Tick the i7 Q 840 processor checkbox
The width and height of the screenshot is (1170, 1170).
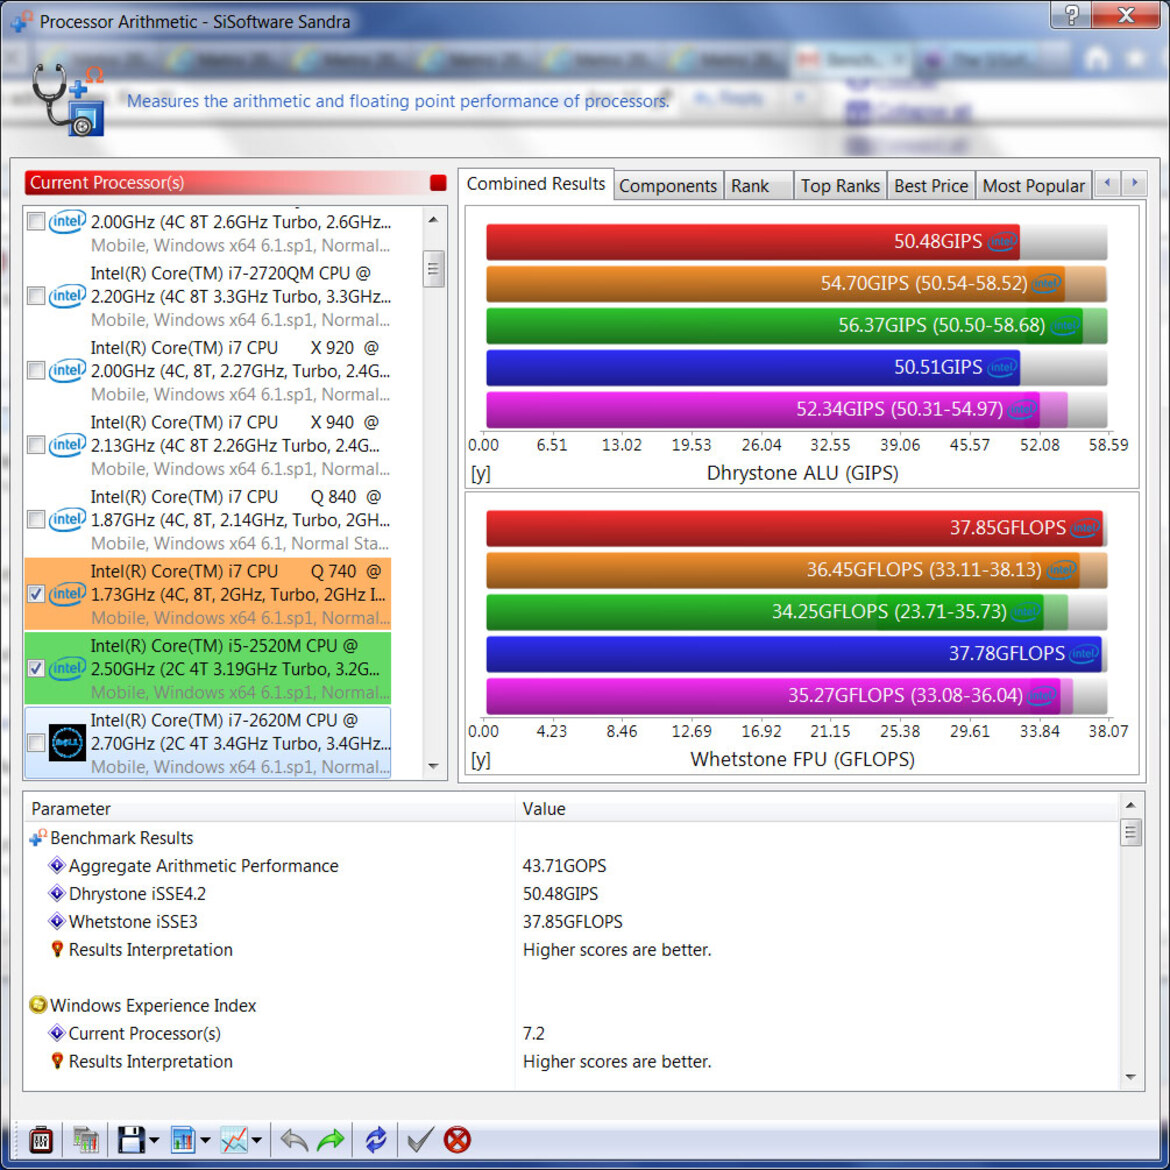click(x=36, y=519)
